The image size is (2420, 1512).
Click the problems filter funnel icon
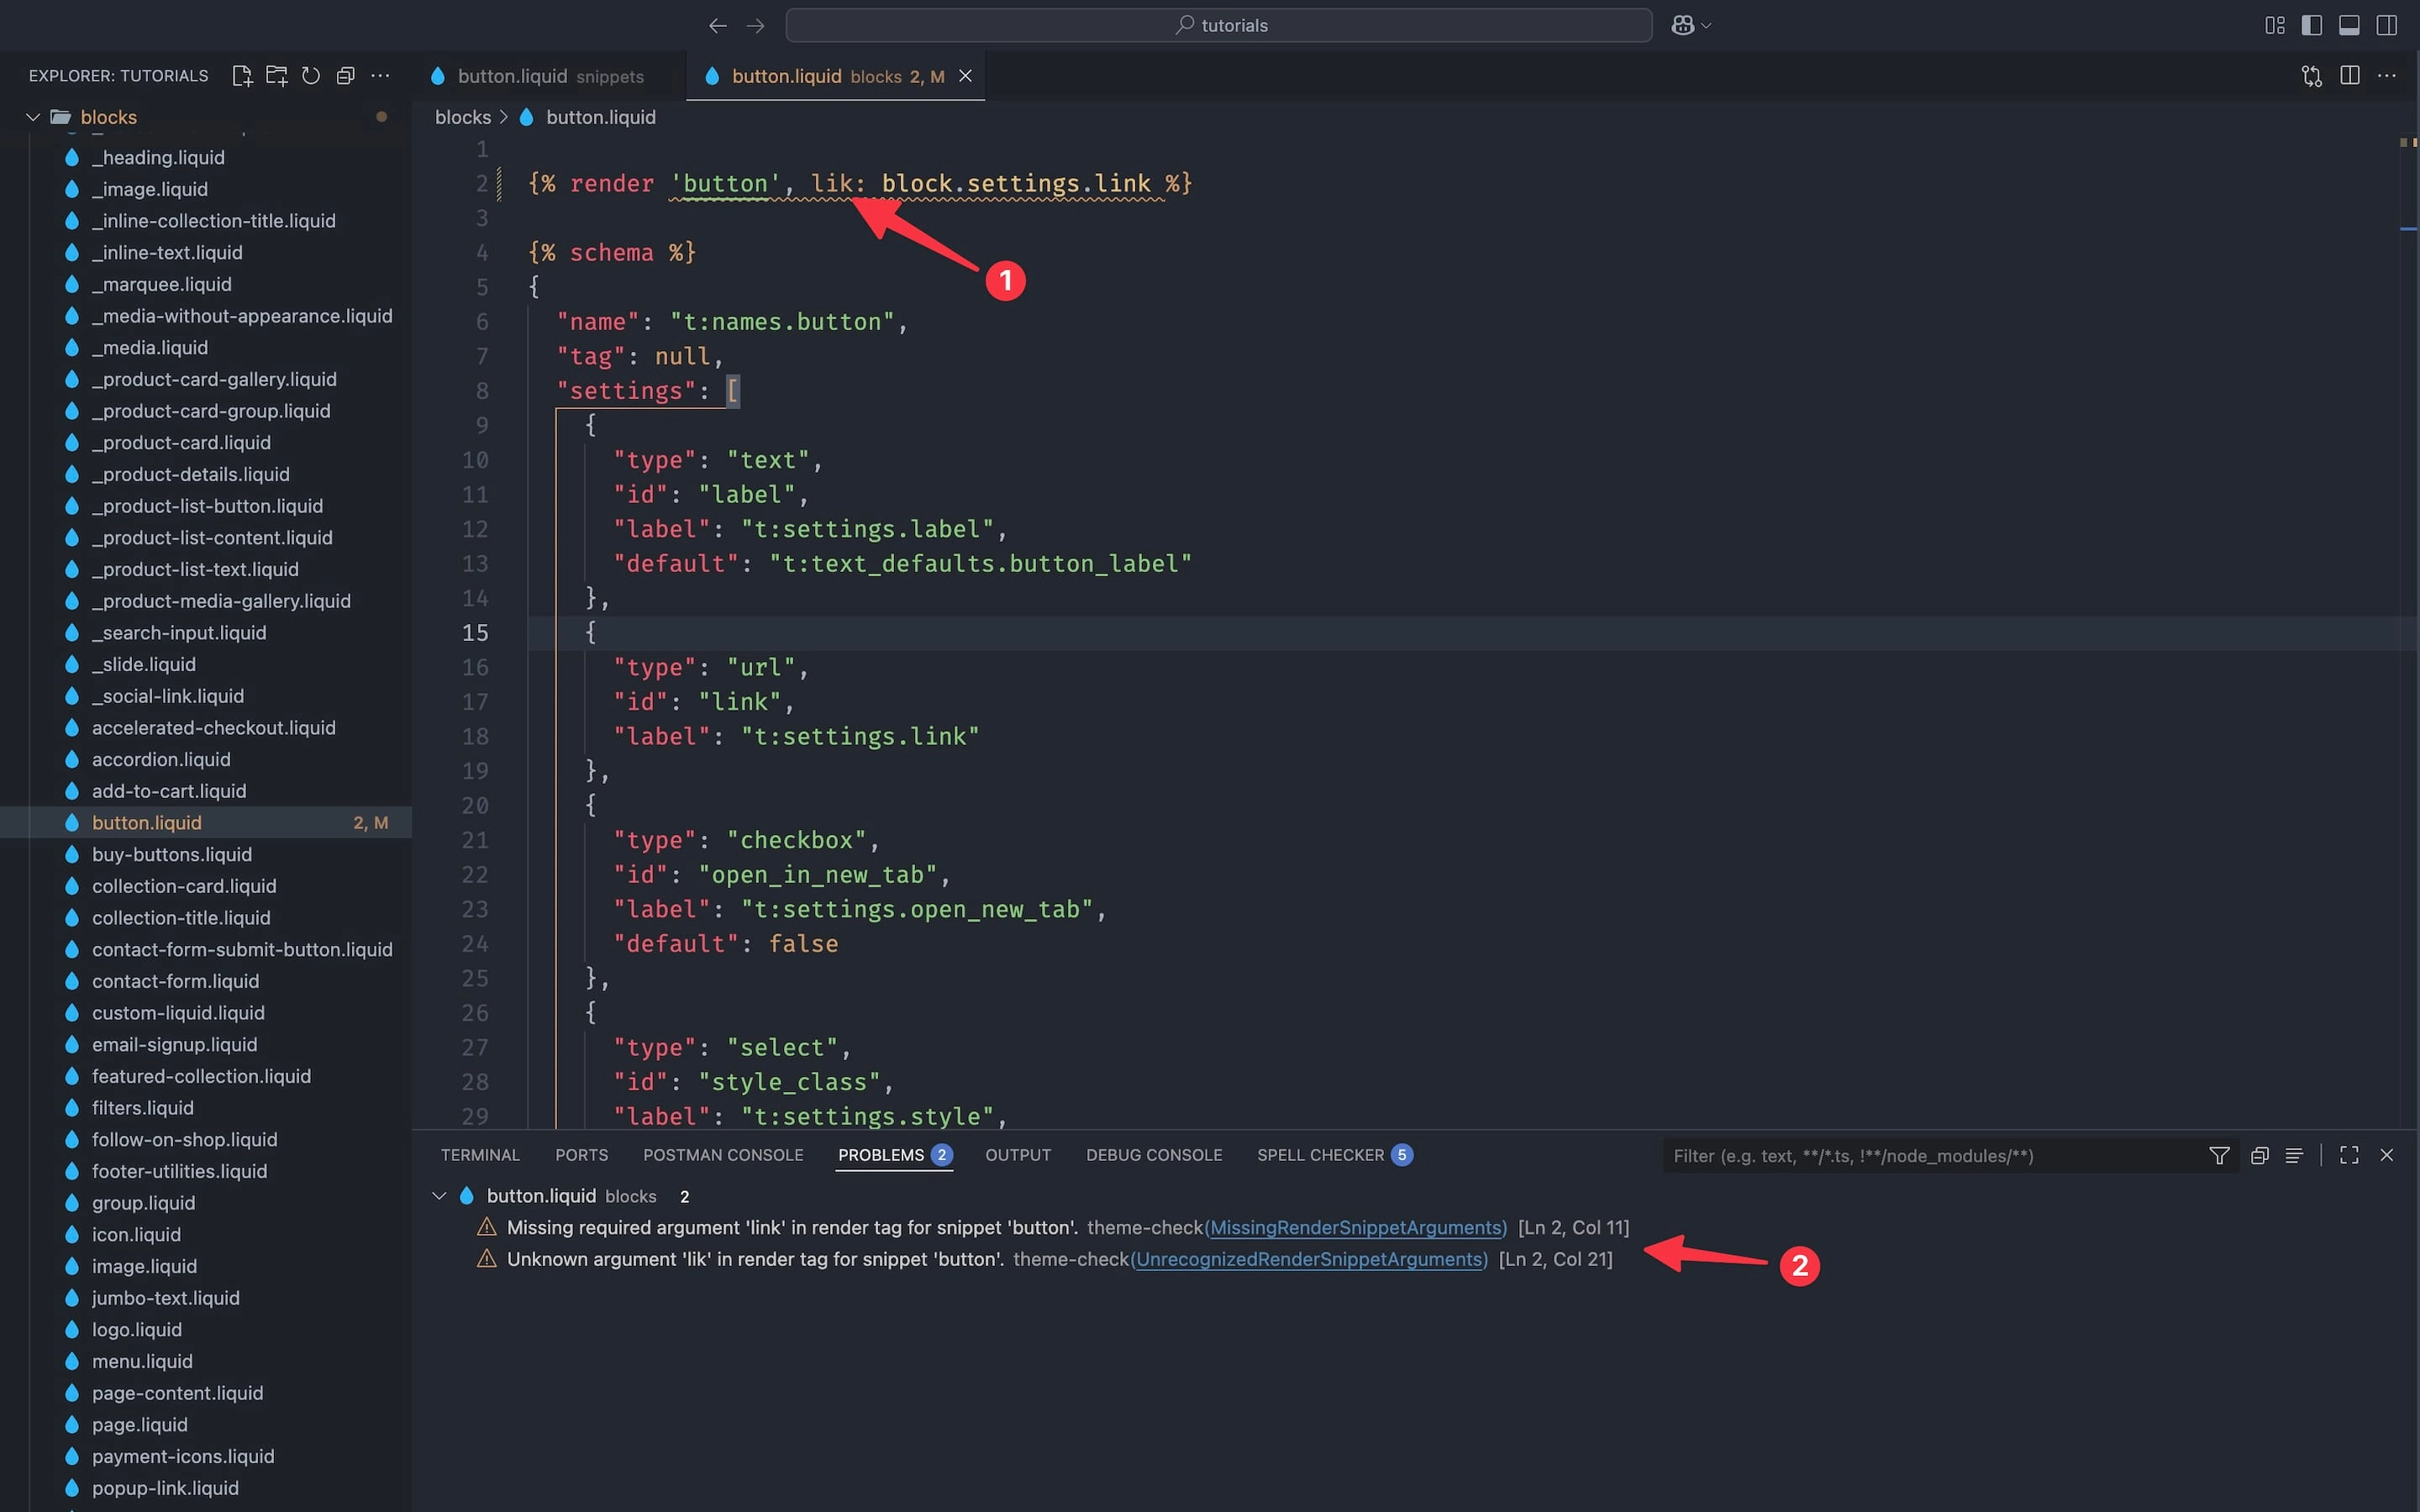pyautogui.click(x=2219, y=1156)
